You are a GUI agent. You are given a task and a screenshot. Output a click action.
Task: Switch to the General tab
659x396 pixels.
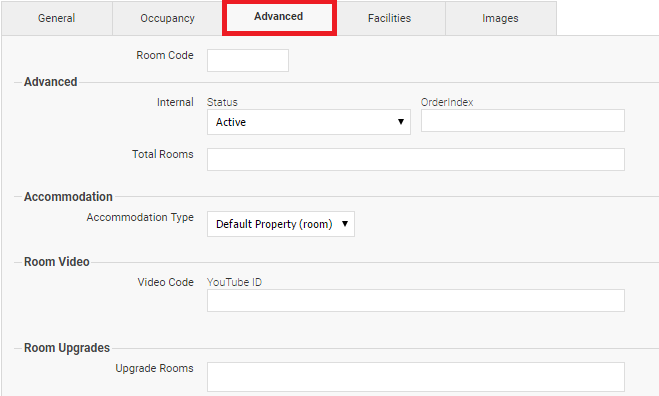pyautogui.click(x=57, y=18)
